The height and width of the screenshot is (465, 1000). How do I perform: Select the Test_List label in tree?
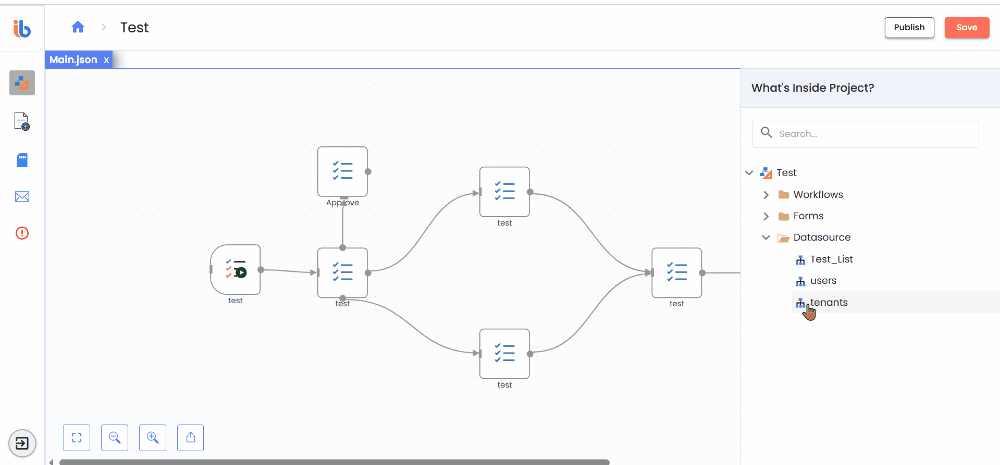pyautogui.click(x=832, y=260)
